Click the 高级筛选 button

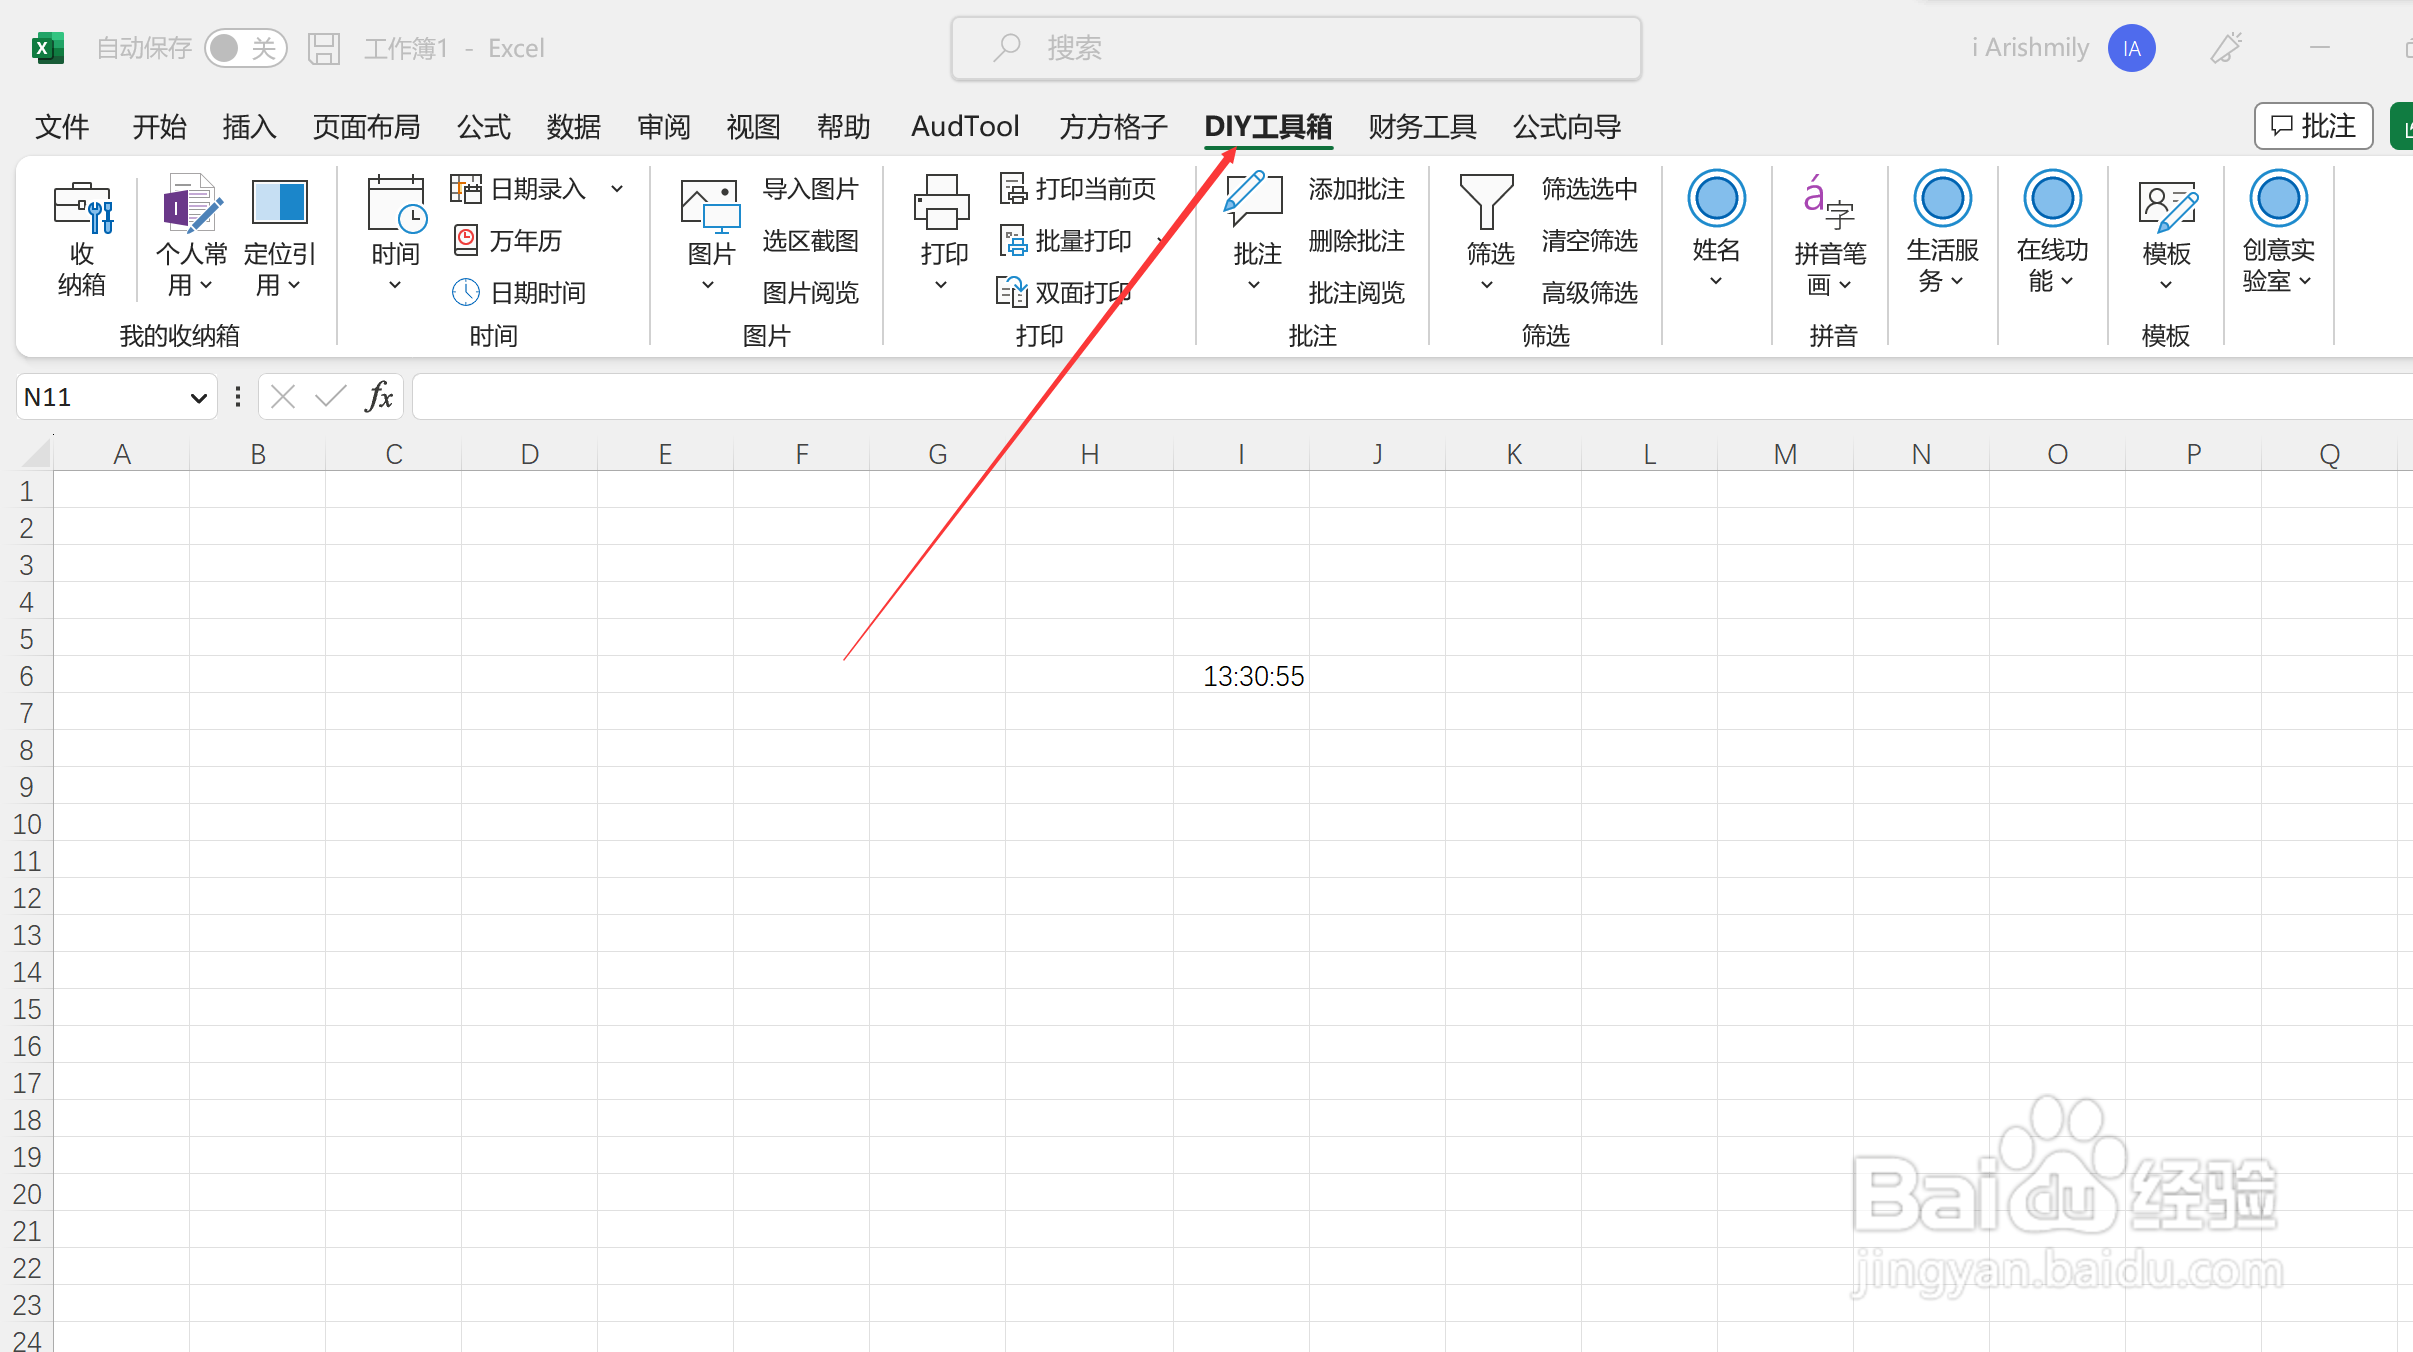coord(1589,293)
